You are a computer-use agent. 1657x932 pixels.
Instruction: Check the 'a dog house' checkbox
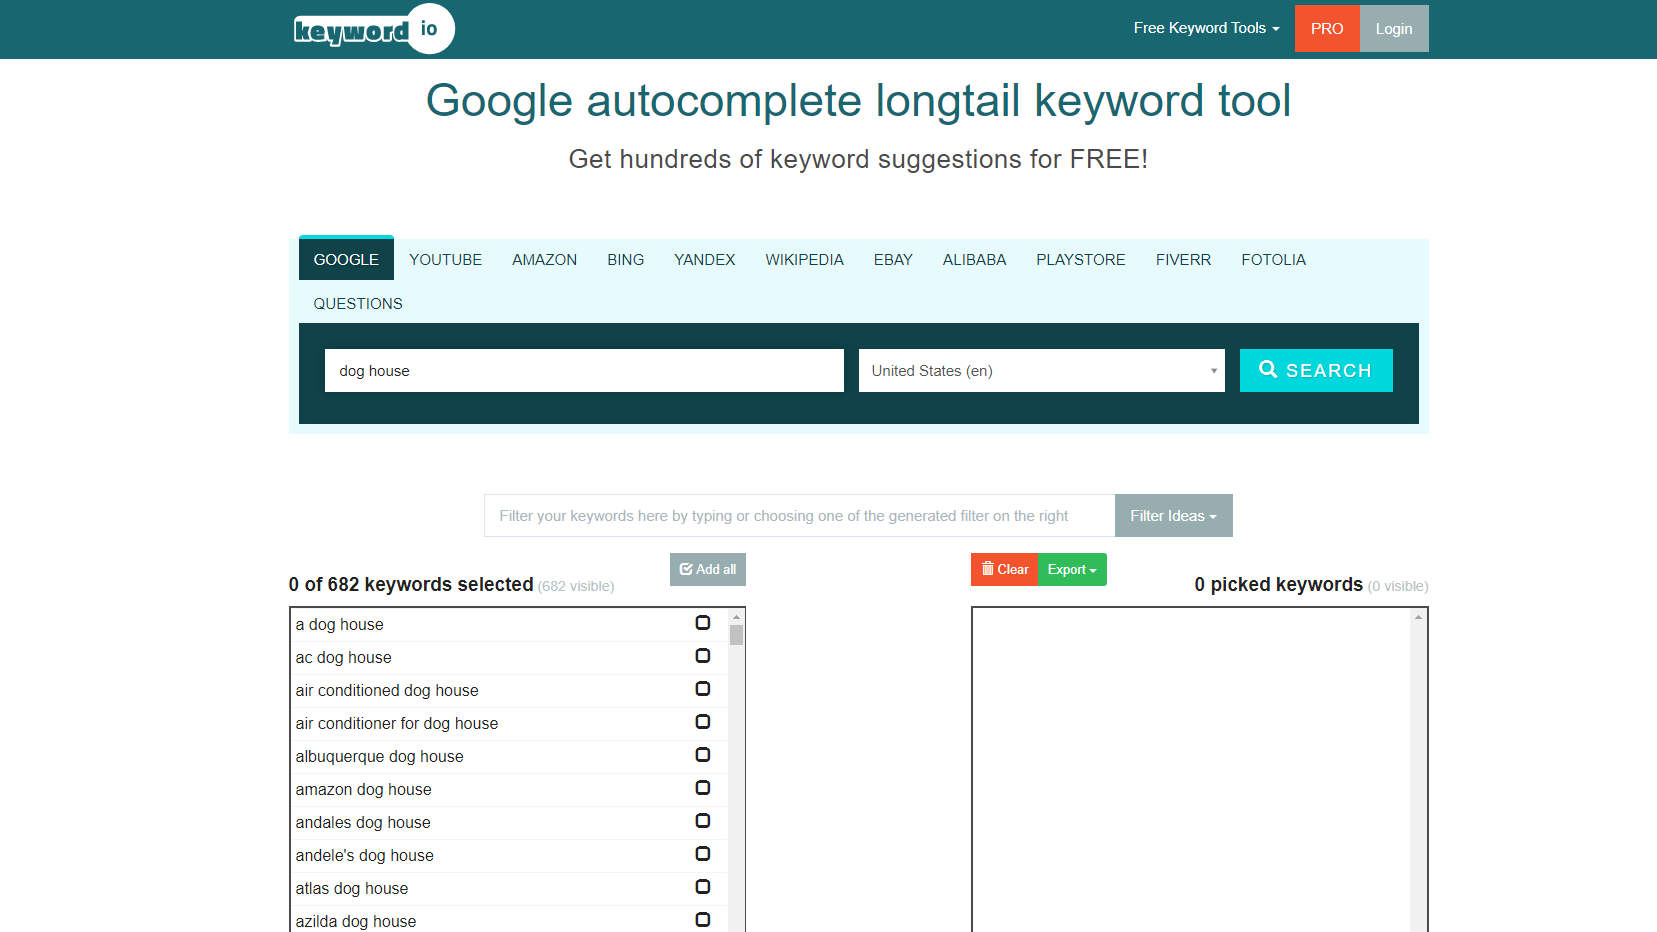[x=703, y=623]
